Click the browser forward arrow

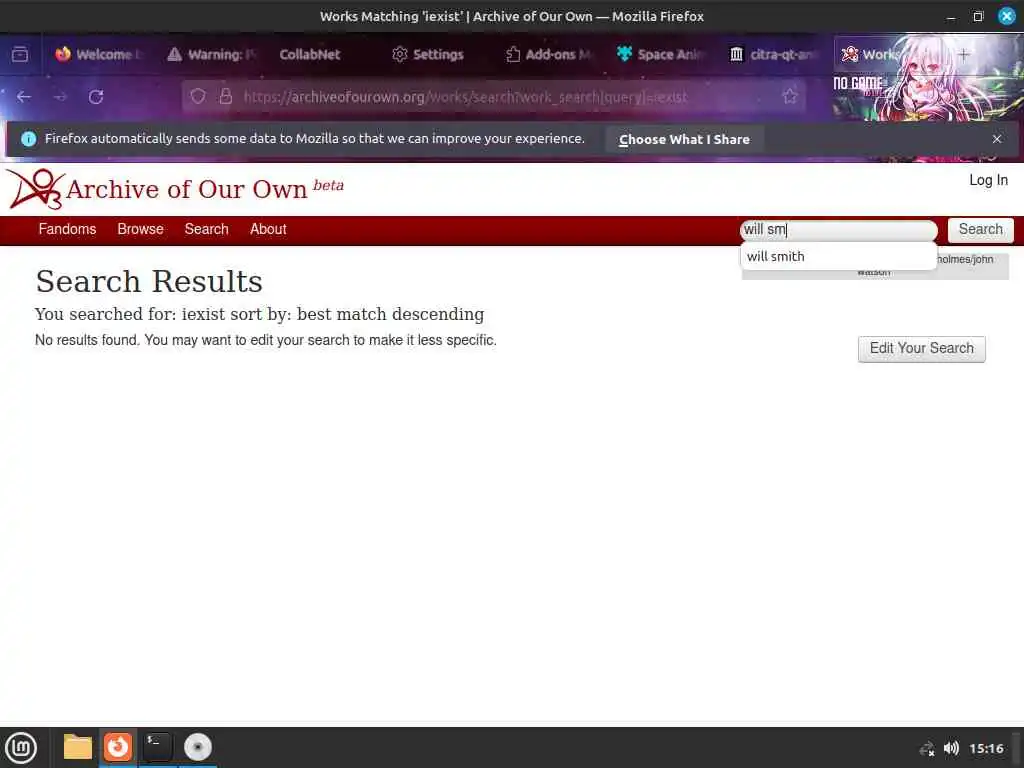click(60, 97)
